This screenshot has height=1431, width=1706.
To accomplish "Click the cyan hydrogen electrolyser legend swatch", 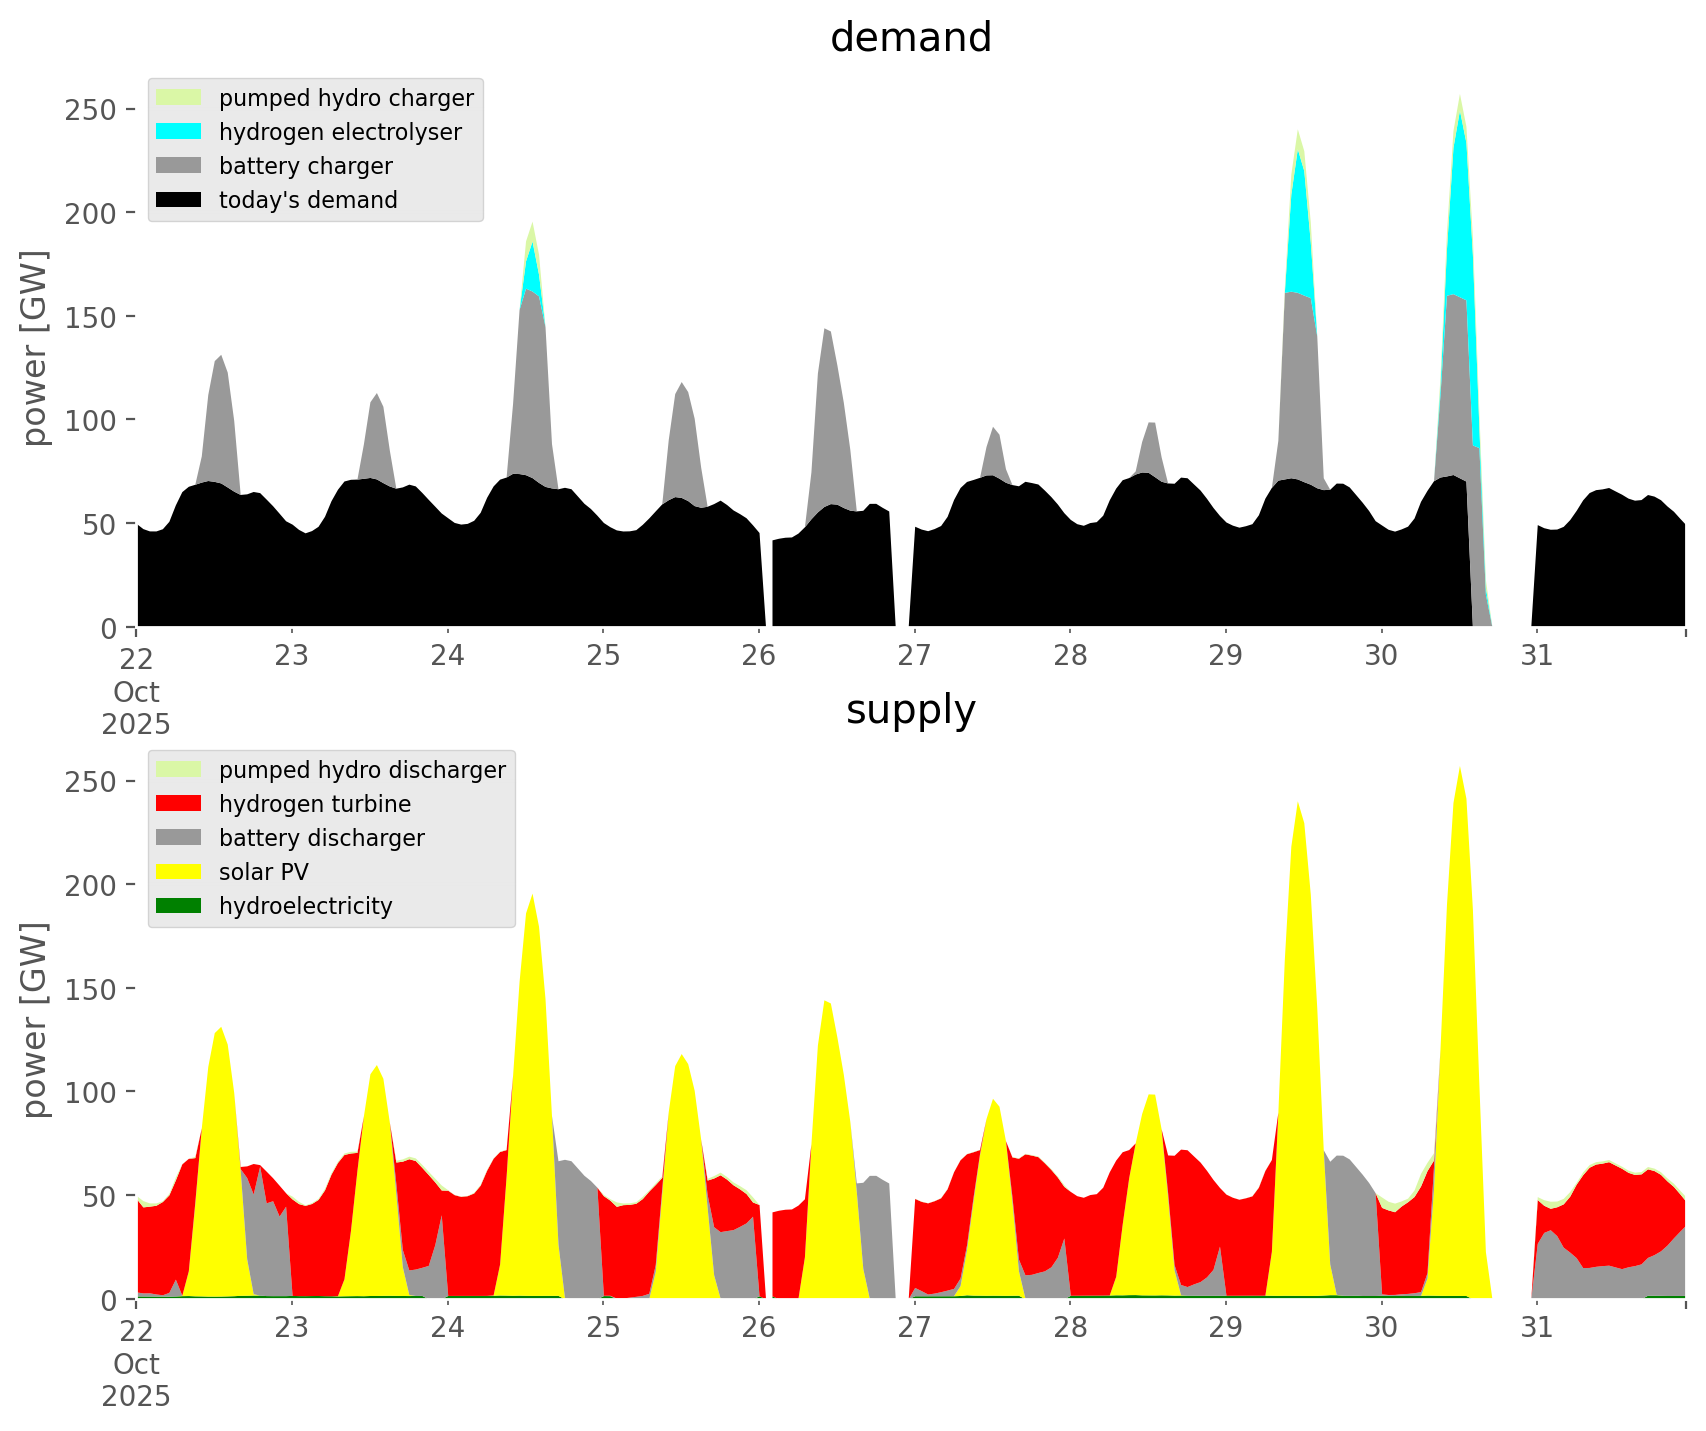I will coord(179,132).
